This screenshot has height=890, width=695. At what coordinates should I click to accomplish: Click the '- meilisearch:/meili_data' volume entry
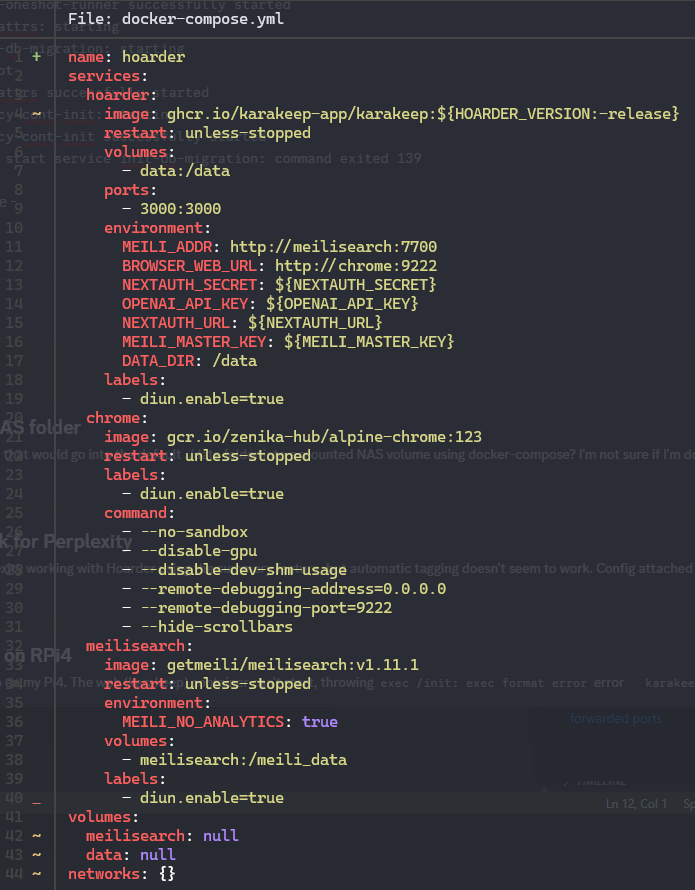click(235, 760)
